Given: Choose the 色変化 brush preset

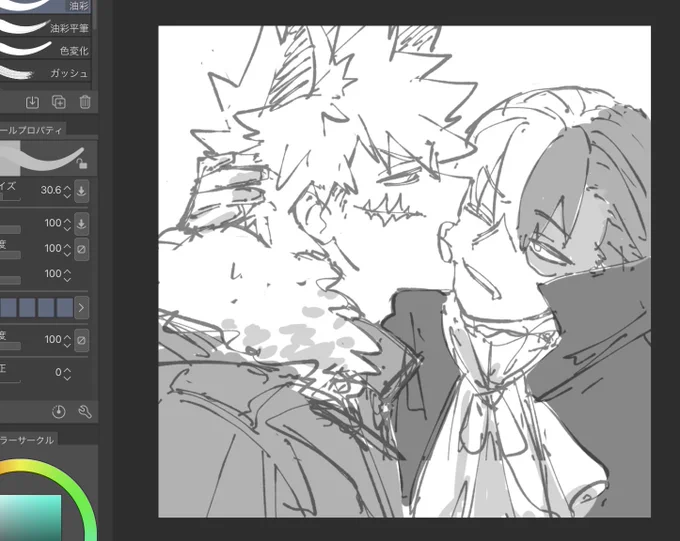Looking at the screenshot, I should (x=45, y=49).
